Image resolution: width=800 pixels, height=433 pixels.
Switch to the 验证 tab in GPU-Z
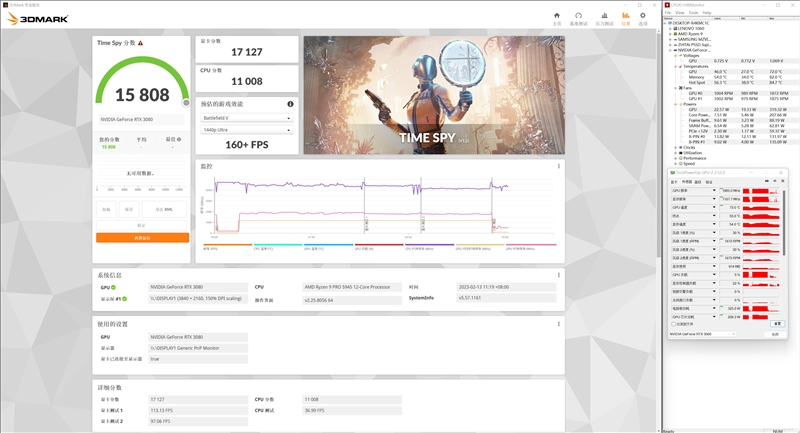(x=709, y=182)
